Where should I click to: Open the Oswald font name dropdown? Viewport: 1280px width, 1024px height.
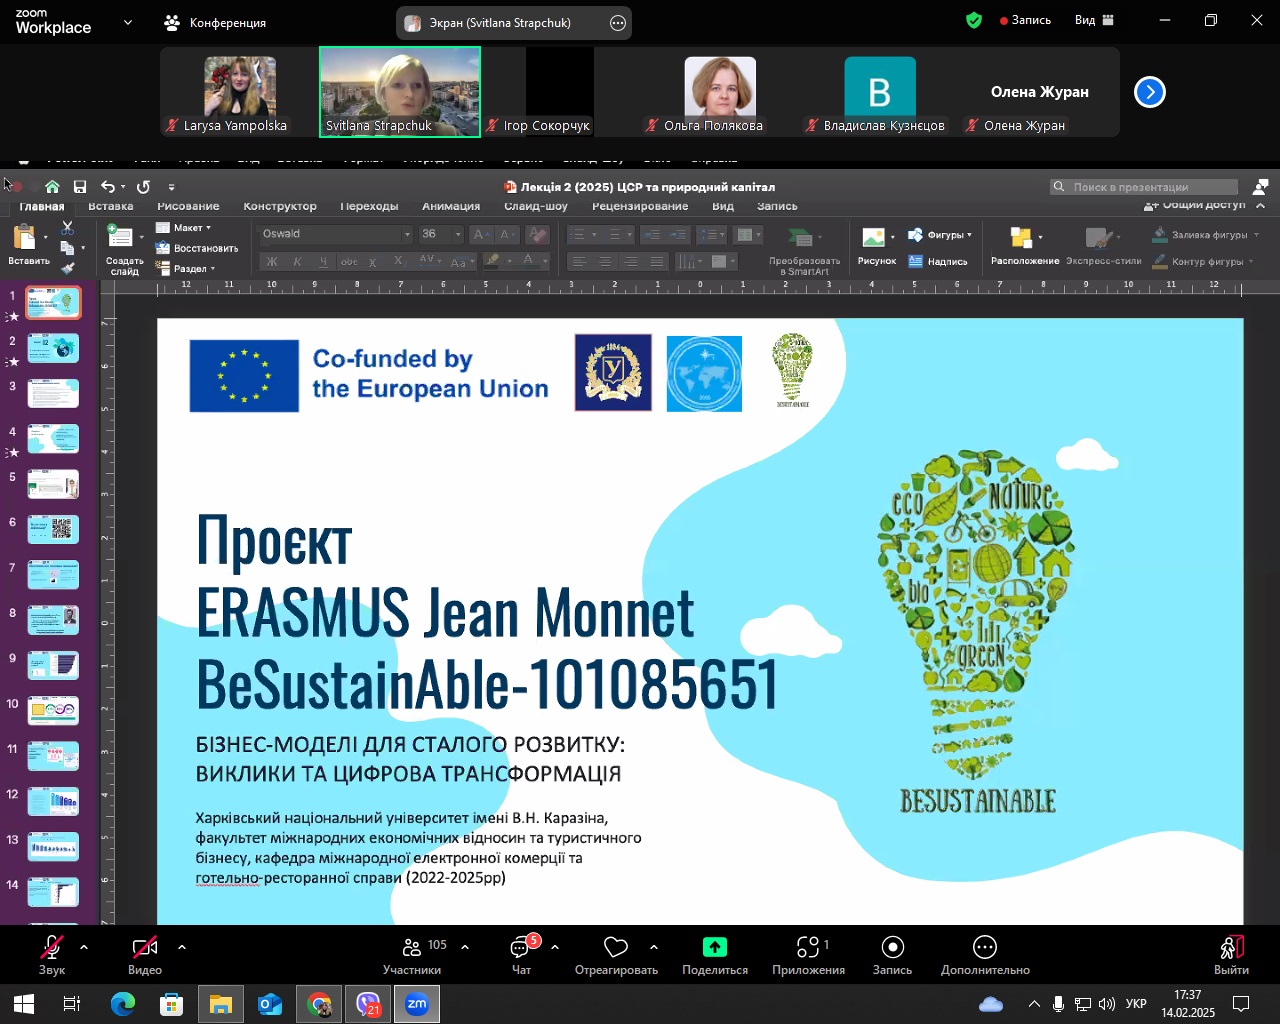(x=407, y=234)
